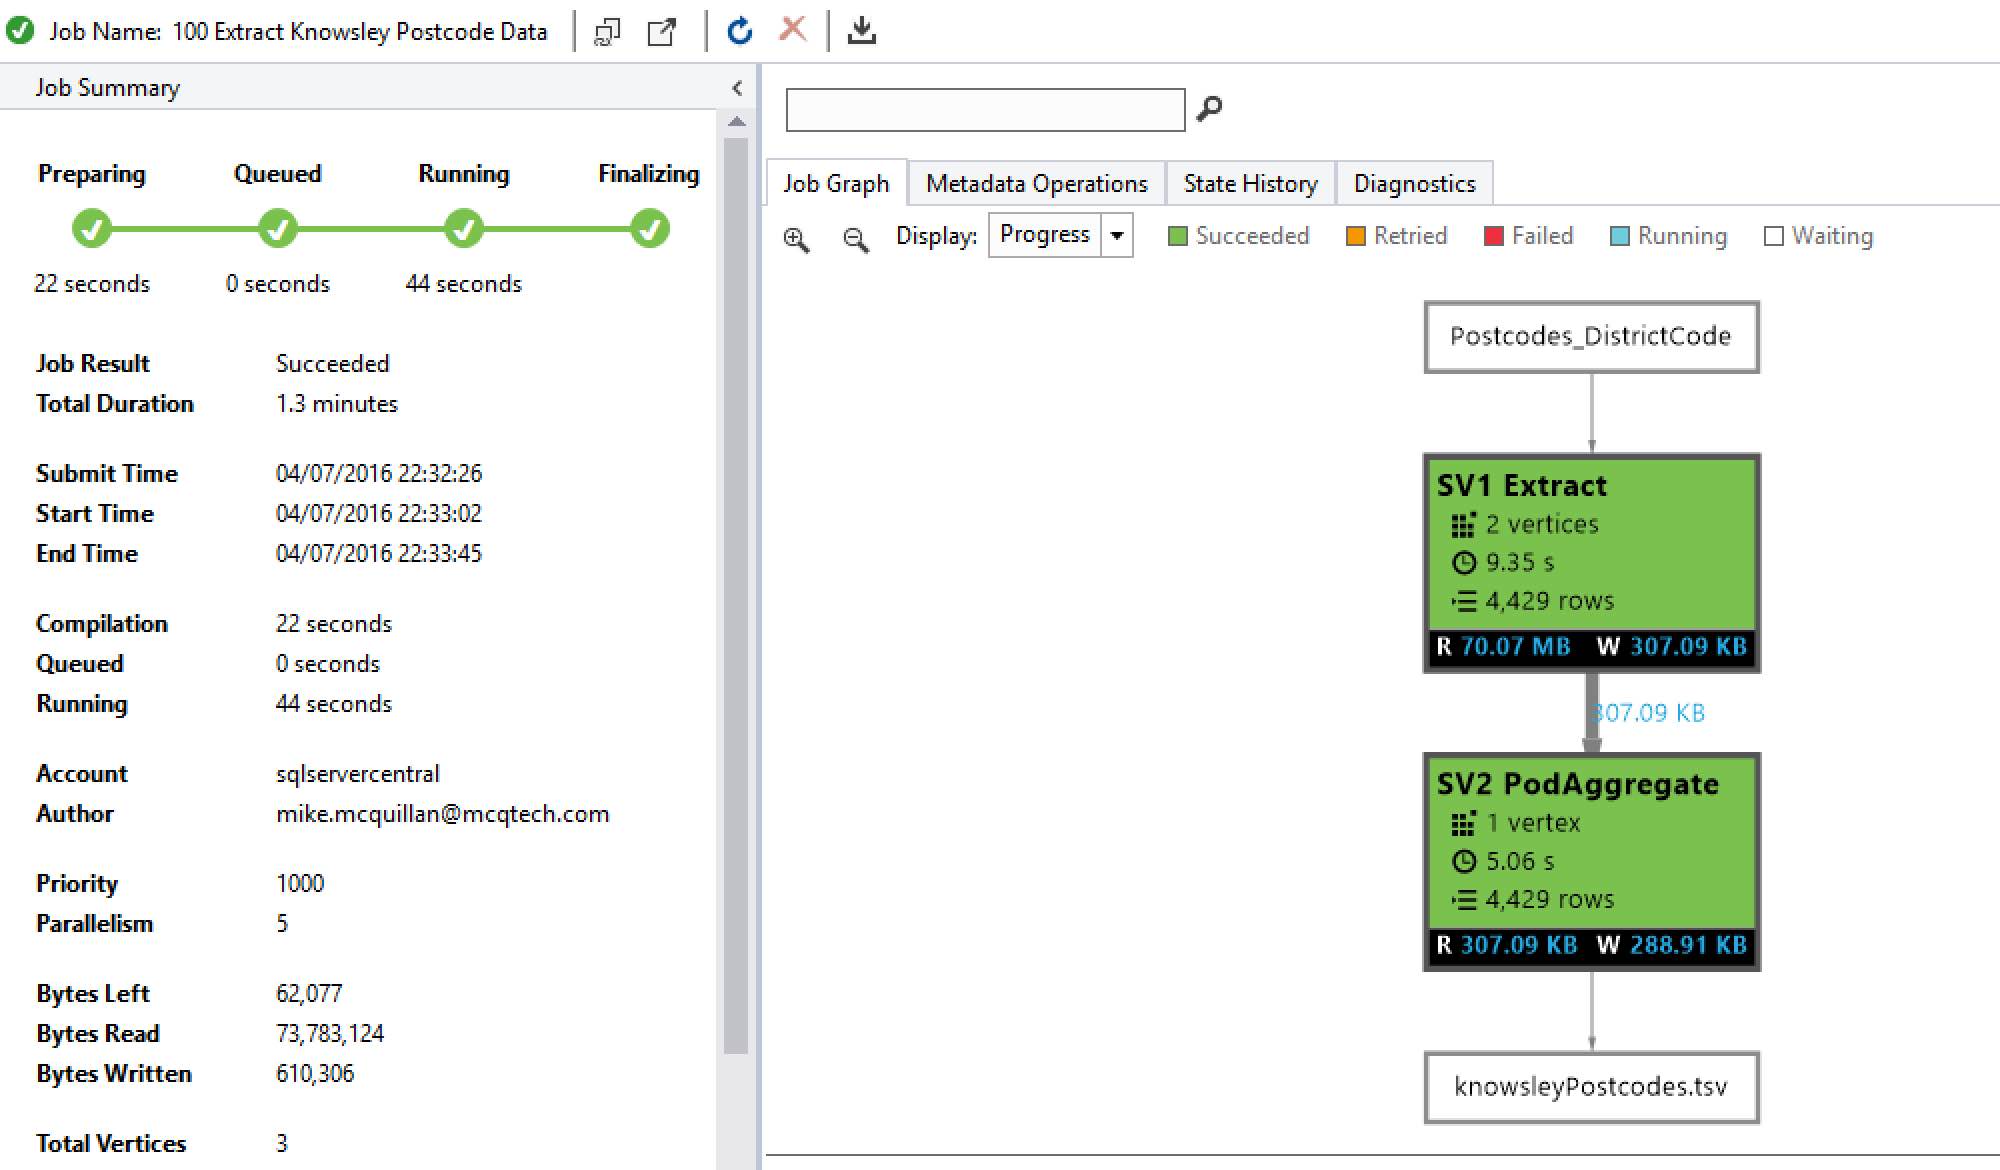Click the green job succeeded status icon
Image resolution: width=2000 pixels, height=1170 pixels.
[x=20, y=31]
